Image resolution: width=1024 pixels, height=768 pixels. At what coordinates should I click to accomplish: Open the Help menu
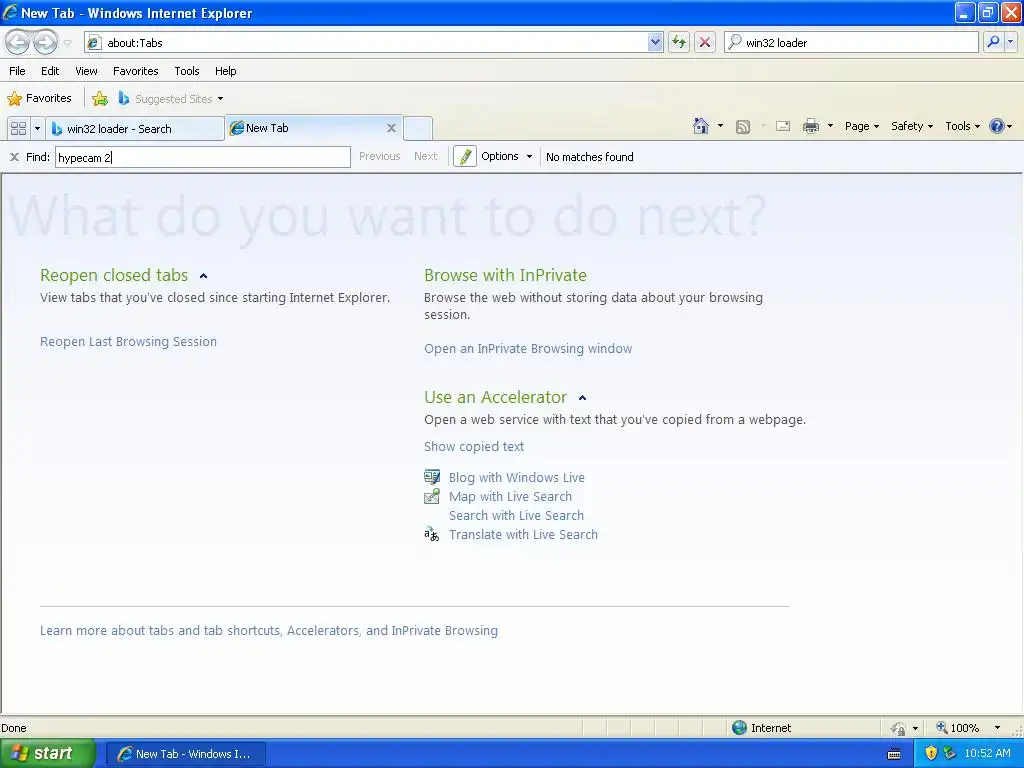pos(225,71)
